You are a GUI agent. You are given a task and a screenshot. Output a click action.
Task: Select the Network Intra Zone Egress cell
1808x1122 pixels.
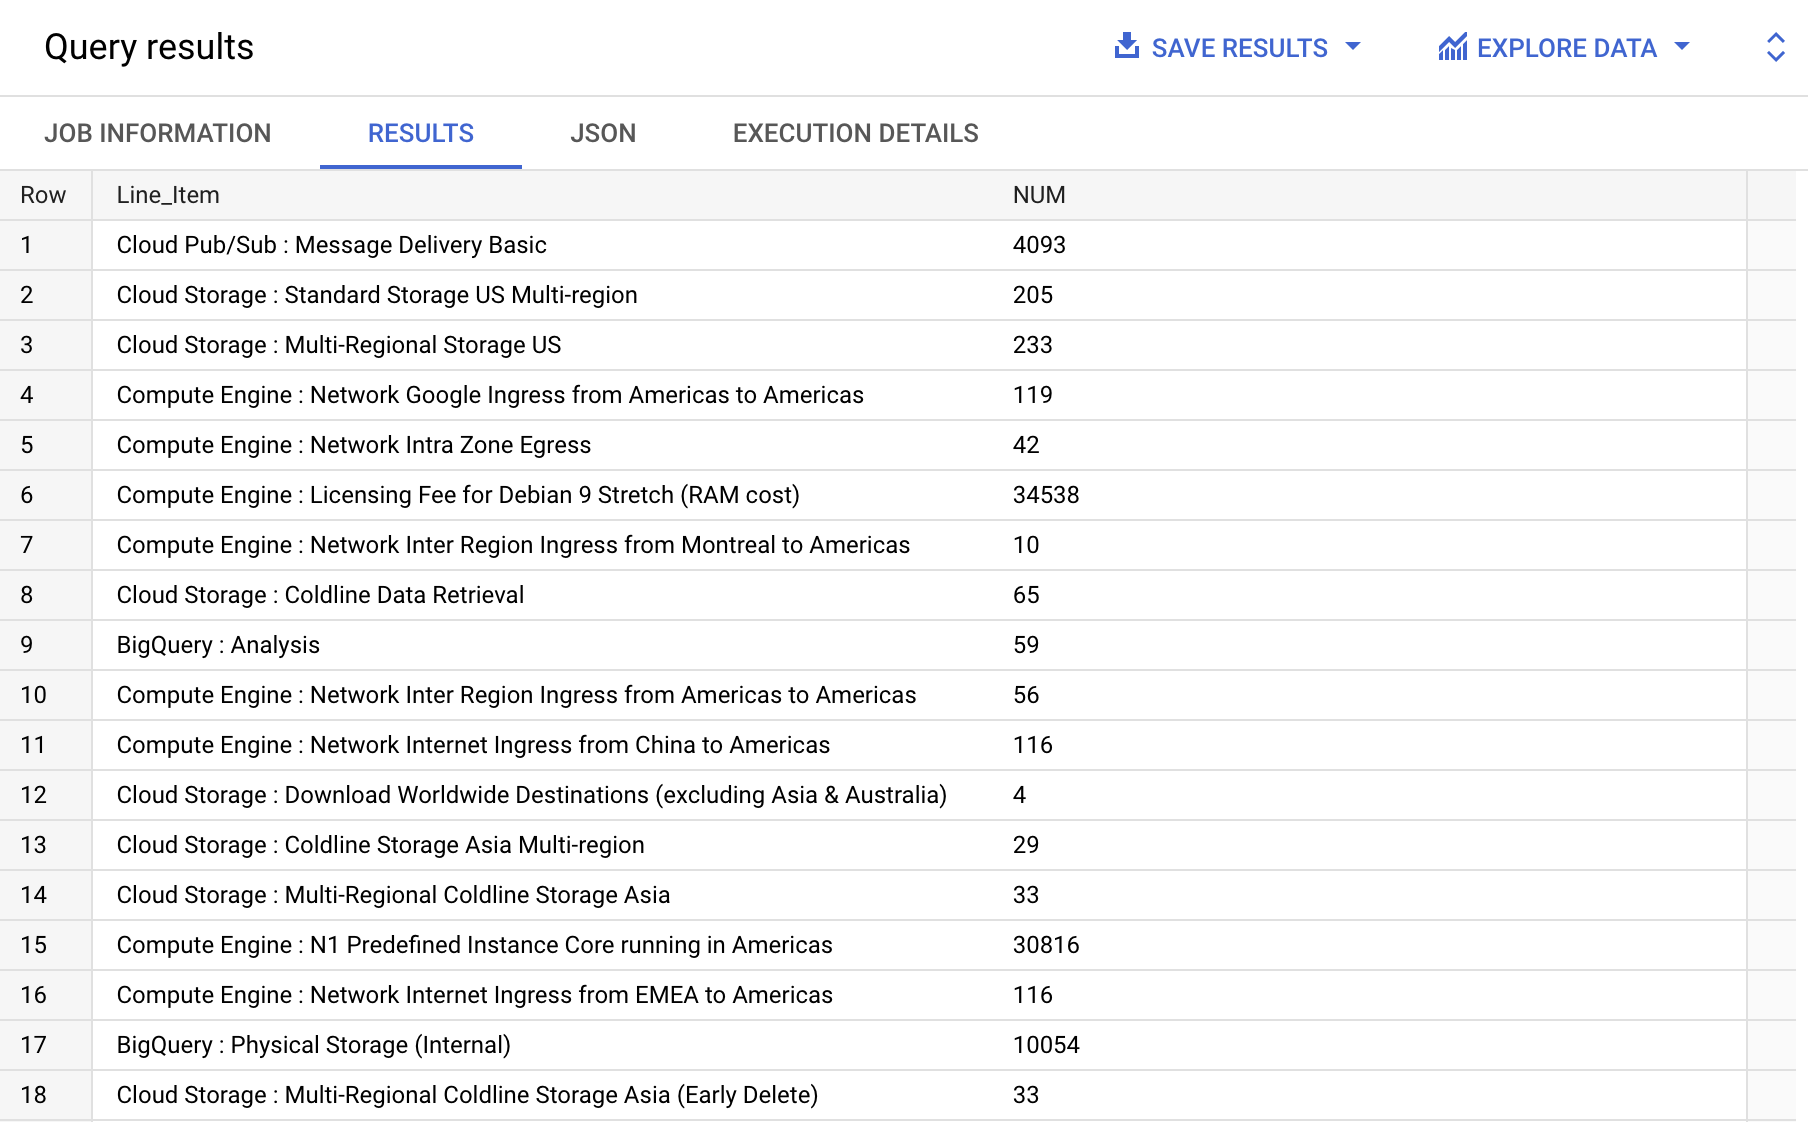354,445
